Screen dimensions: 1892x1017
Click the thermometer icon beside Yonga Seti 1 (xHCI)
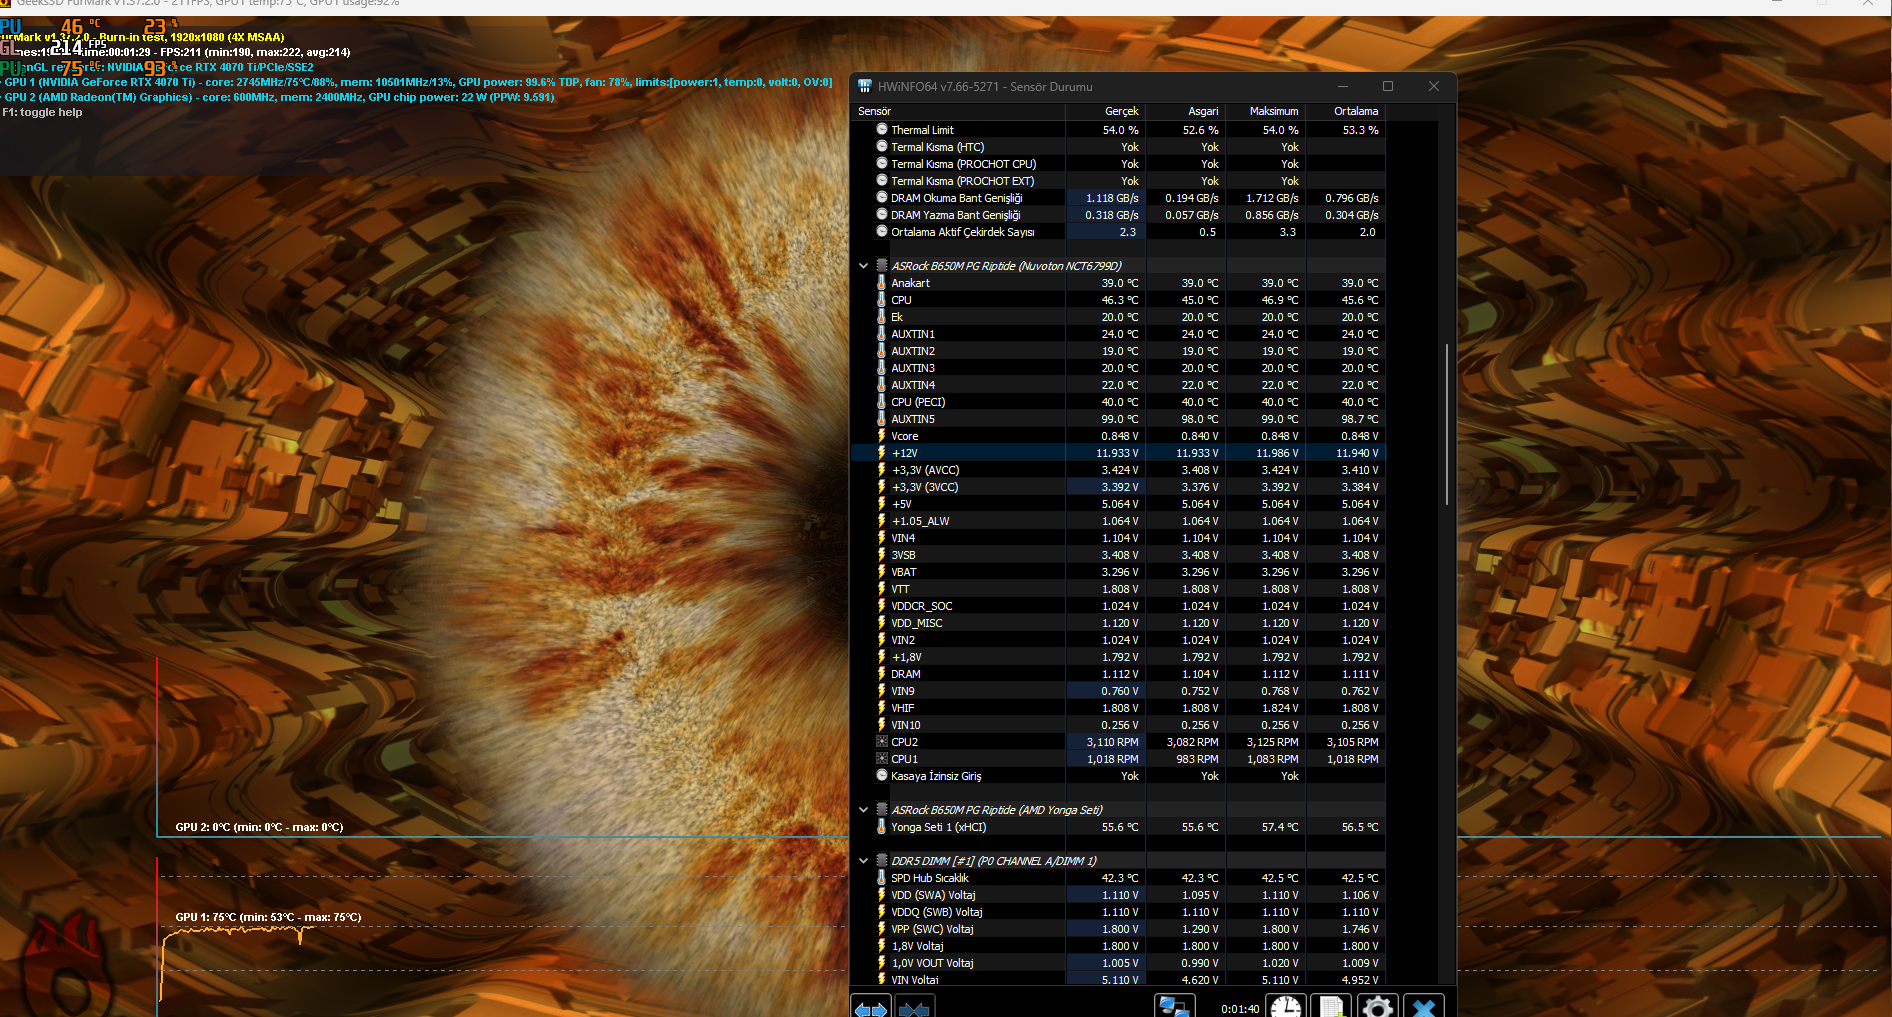(x=881, y=827)
